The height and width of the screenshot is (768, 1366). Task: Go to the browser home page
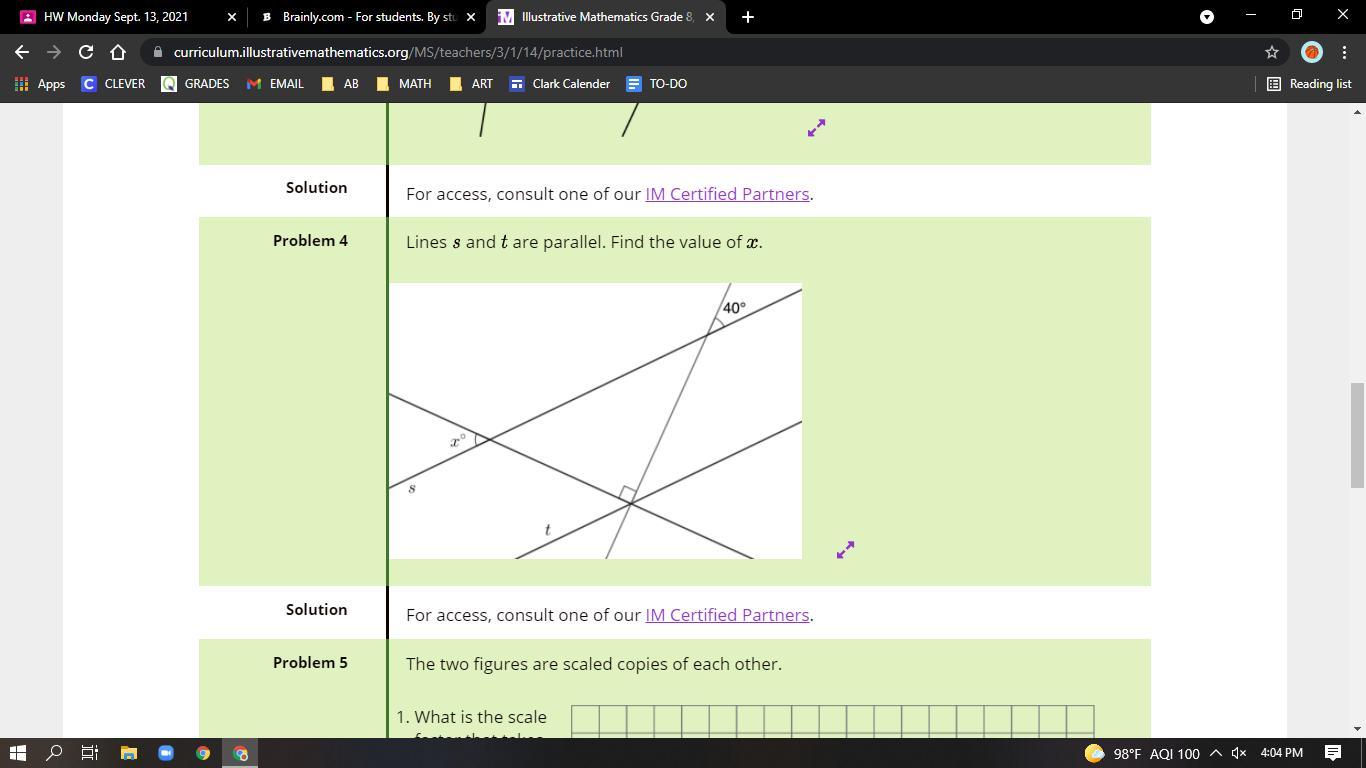tap(118, 52)
